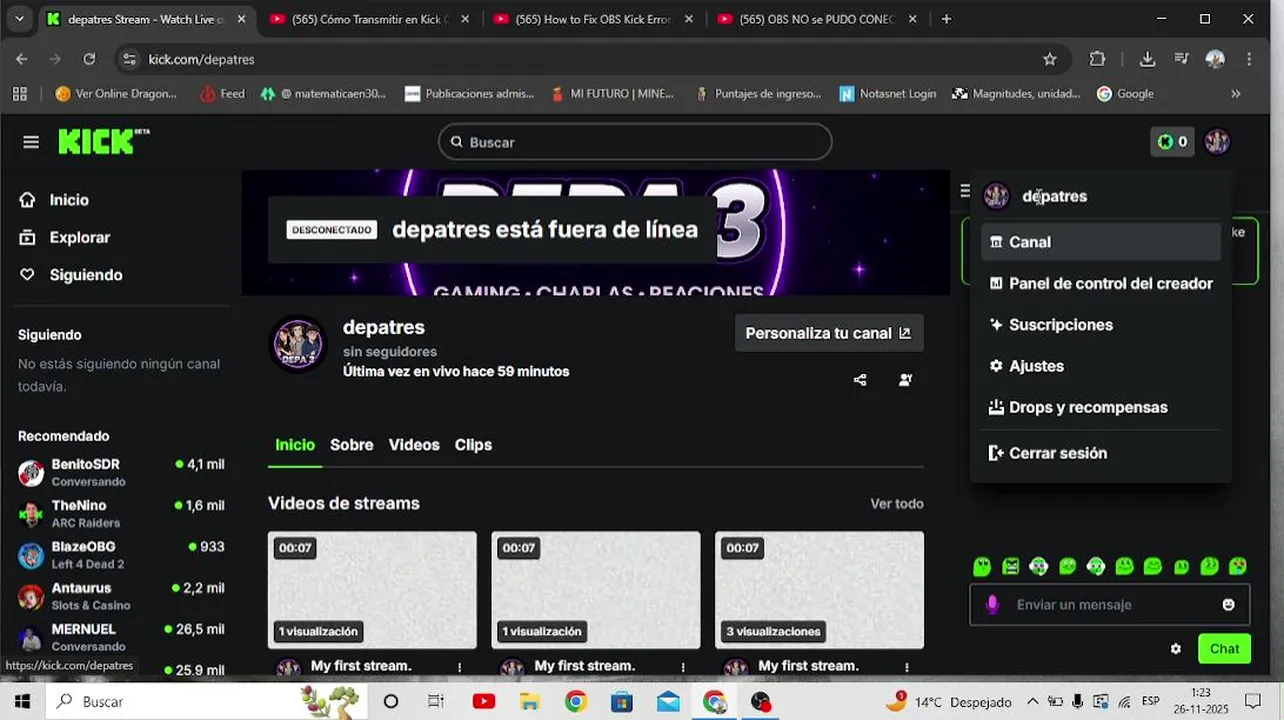The height and width of the screenshot is (720, 1284).
Task: Bookmark this page with the star icon
Action: tap(1050, 59)
